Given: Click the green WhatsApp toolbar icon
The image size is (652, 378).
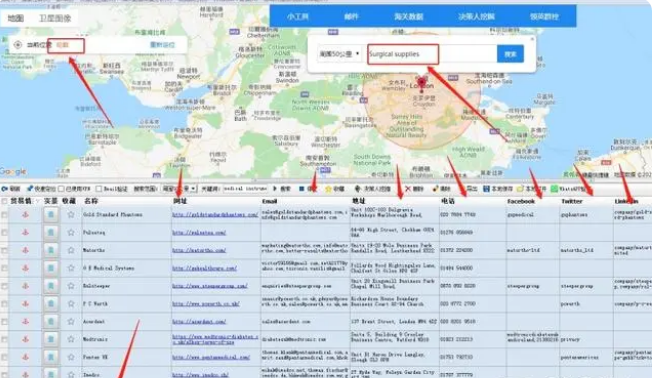Looking at the screenshot, I should [x=554, y=189].
